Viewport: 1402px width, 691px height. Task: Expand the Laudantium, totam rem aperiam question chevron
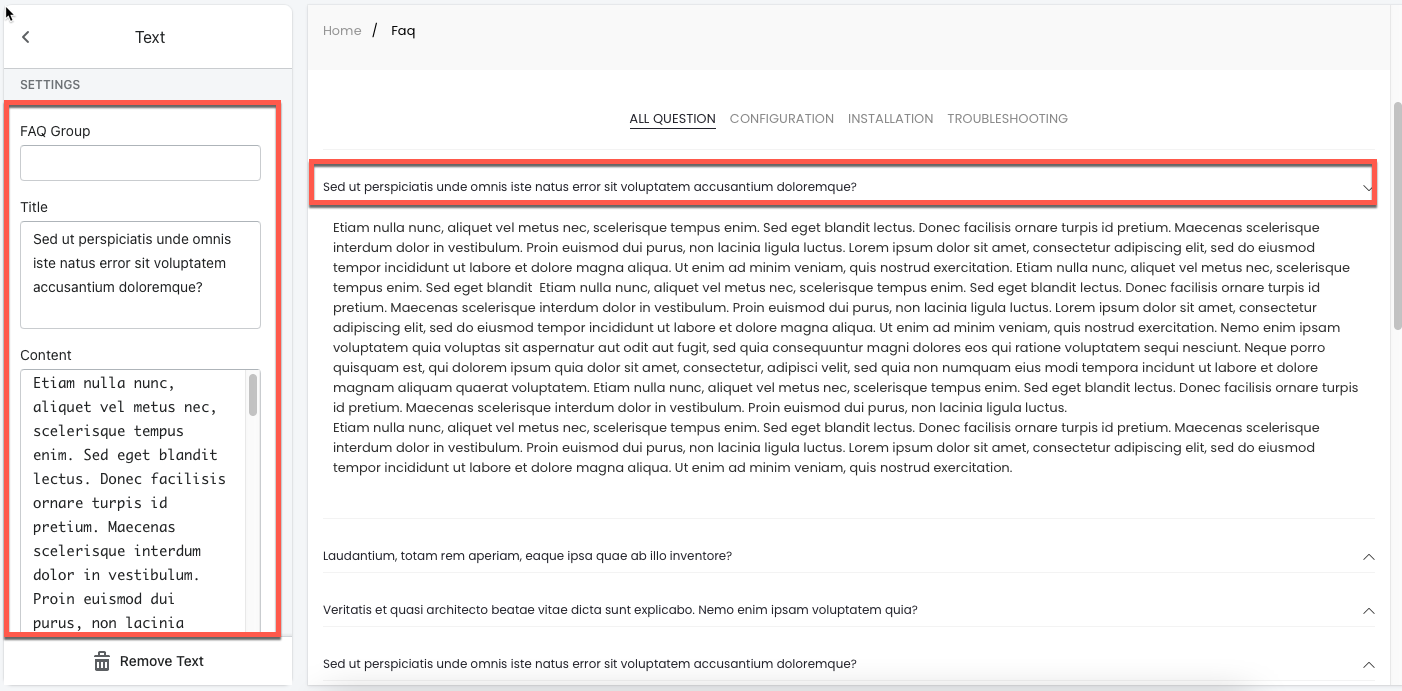point(1369,556)
